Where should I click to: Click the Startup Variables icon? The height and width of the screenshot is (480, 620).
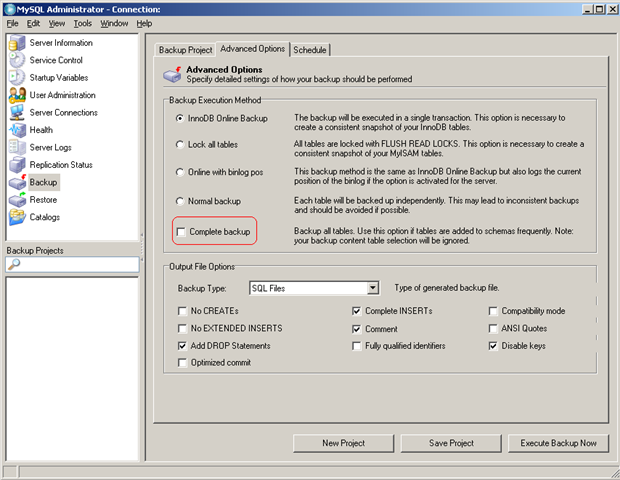[17, 77]
